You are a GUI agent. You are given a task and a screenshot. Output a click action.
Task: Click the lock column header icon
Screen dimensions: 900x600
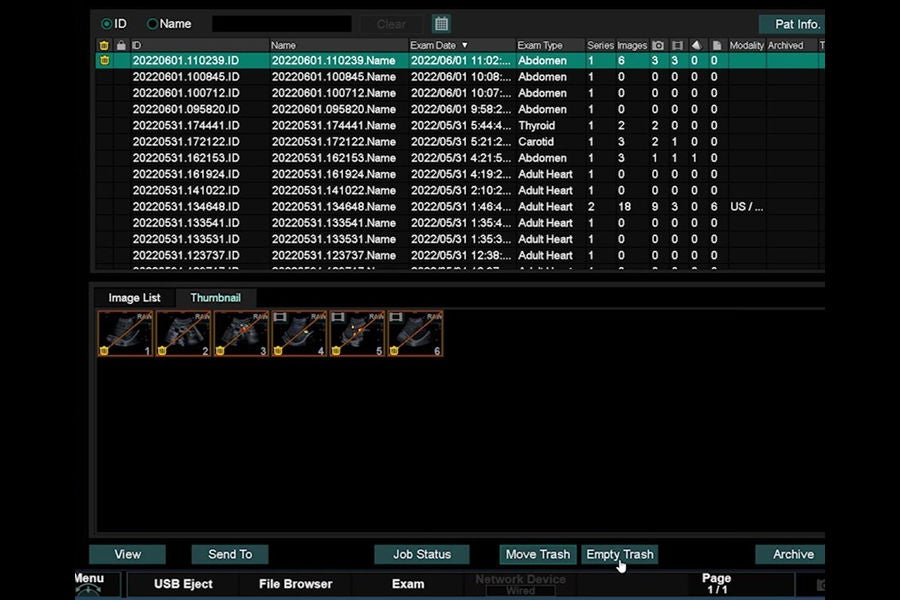[x=121, y=45]
